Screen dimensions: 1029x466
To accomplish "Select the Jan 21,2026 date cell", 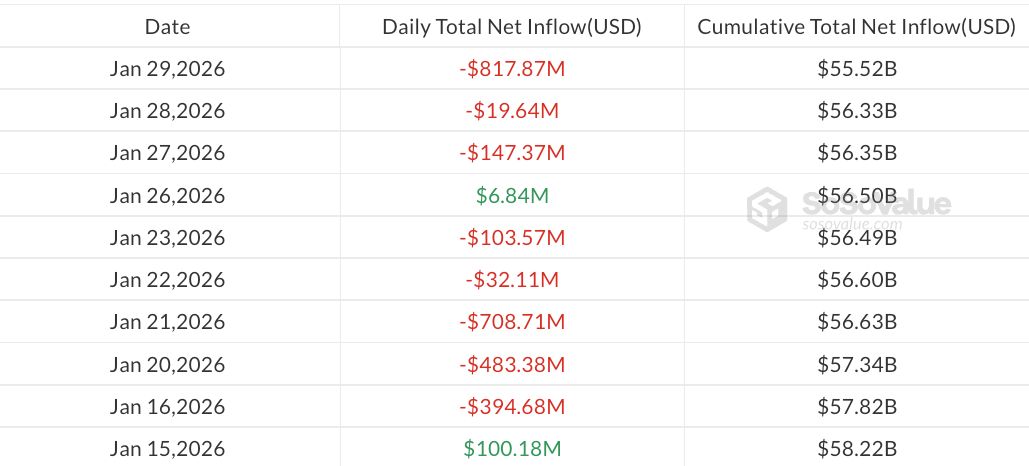I will (x=167, y=322).
